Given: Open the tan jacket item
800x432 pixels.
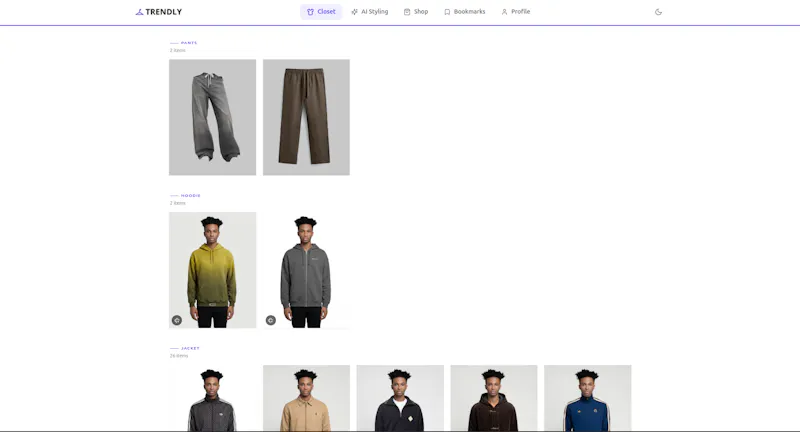Looking at the screenshot, I should pyautogui.click(x=306, y=398).
